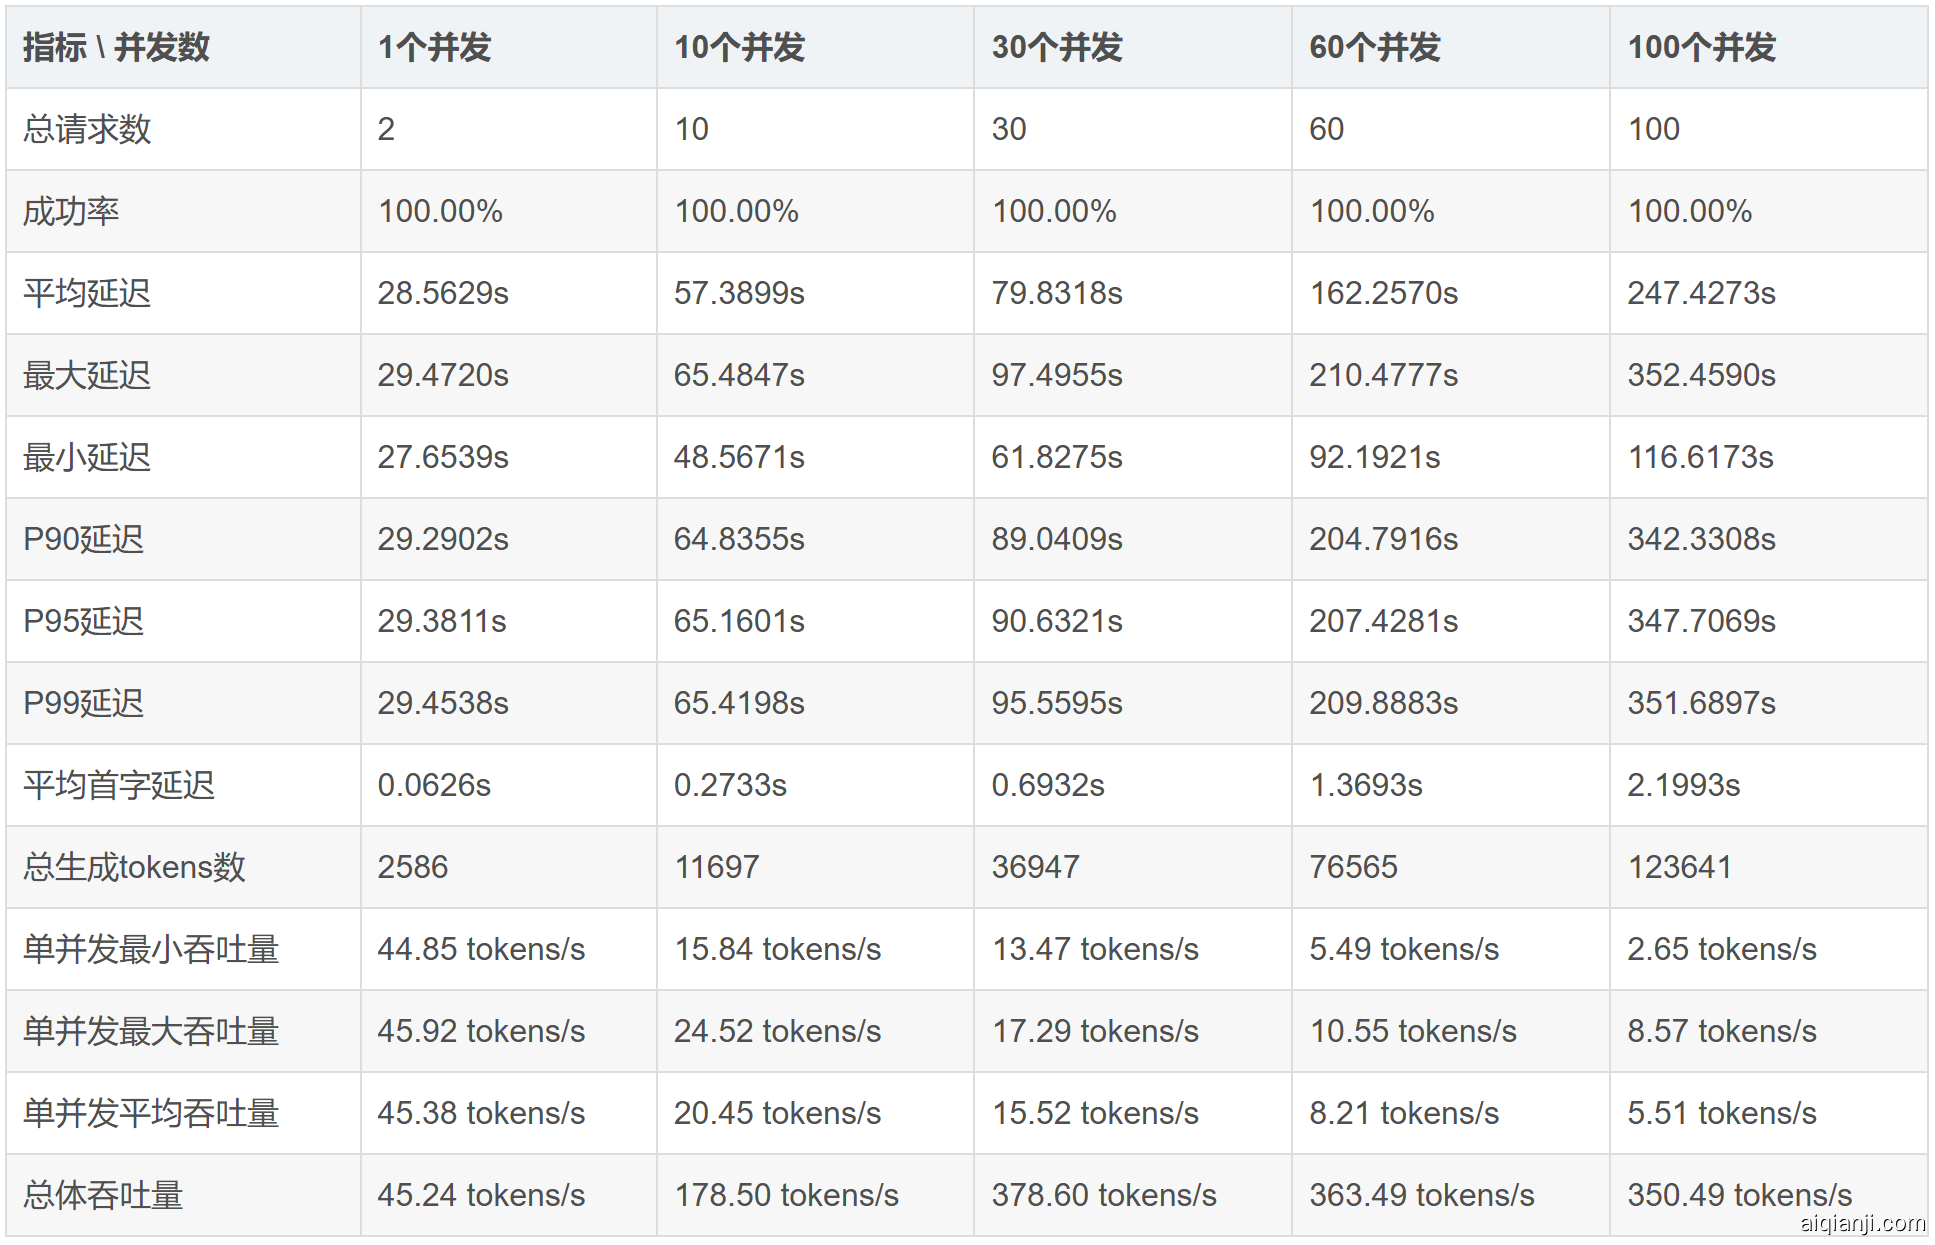Open the aiqianji.com watermark link
Image resolution: width=1935 pixels, height=1245 pixels.
tap(1862, 1222)
